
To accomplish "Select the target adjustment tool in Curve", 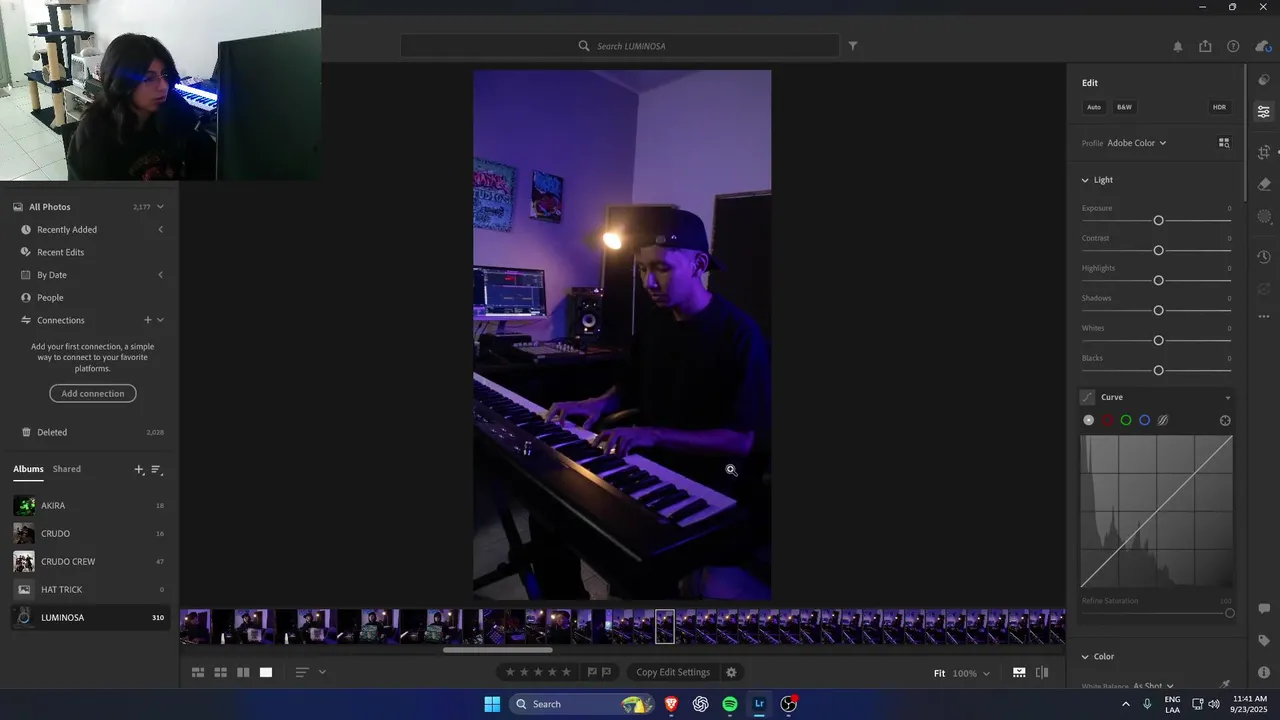I will 1225,421.
